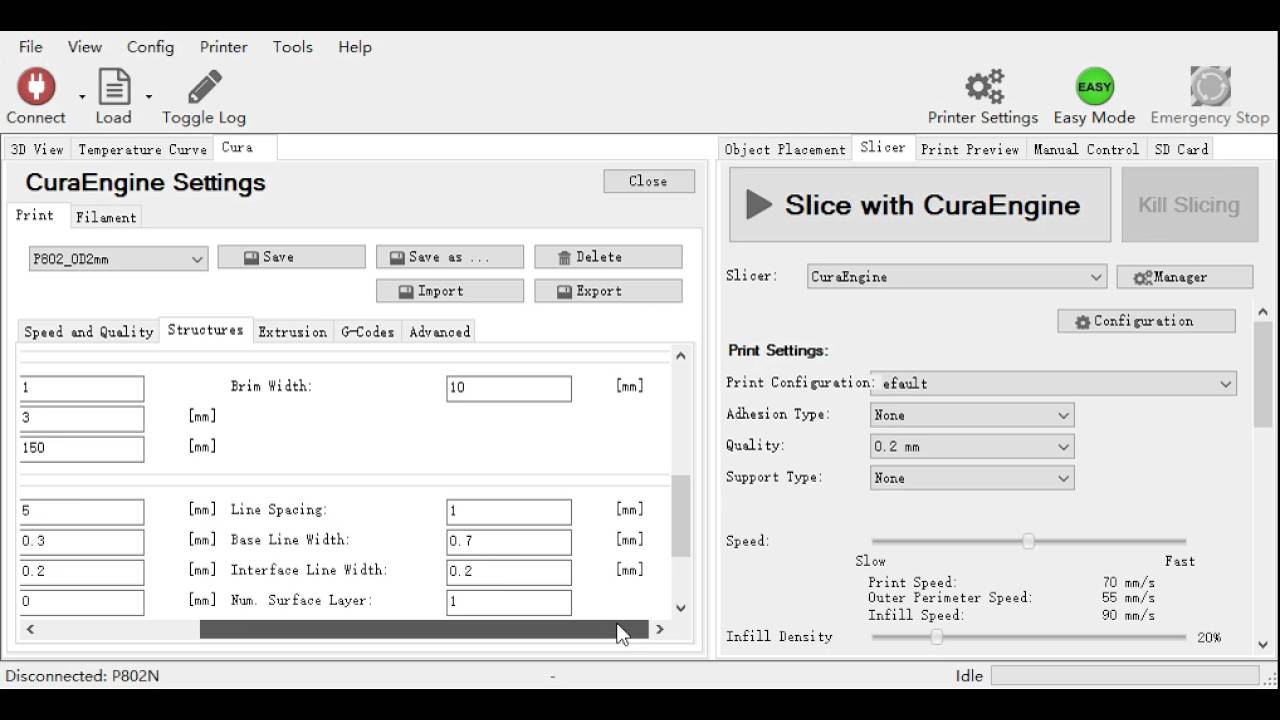The height and width of the screenshot is (720, 1280).
Task: Click the Line Spacing input field
Action: pos(509,511)
